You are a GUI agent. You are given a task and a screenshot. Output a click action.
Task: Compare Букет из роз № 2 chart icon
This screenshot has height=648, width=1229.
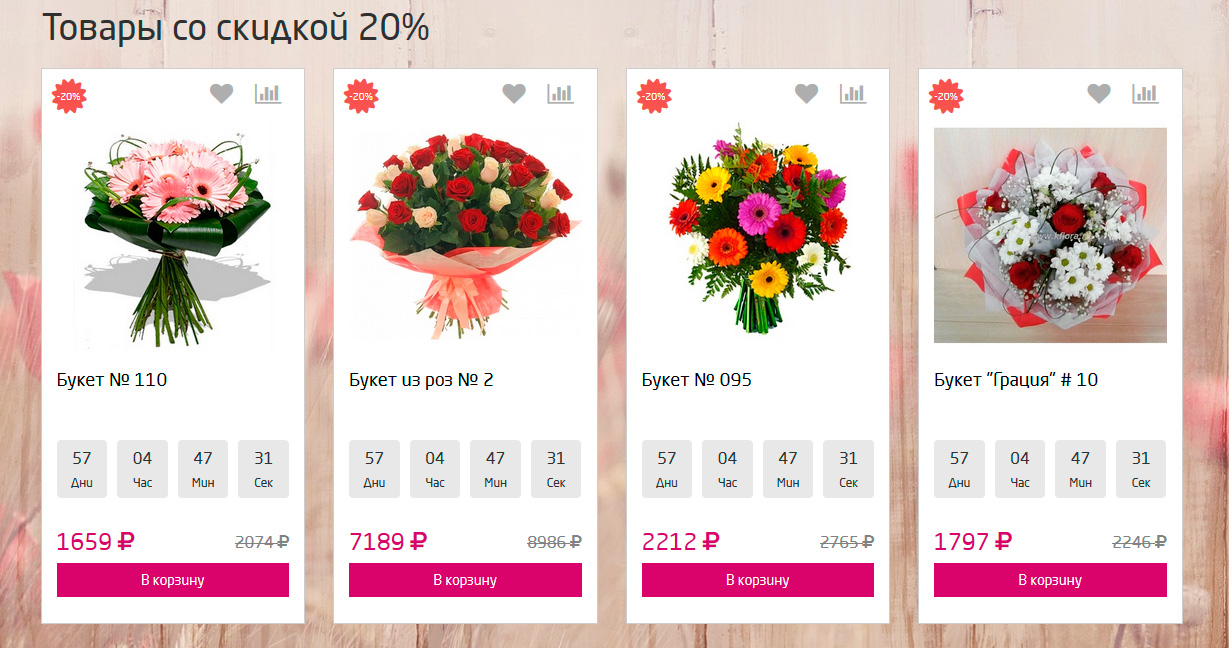point(561,94)
